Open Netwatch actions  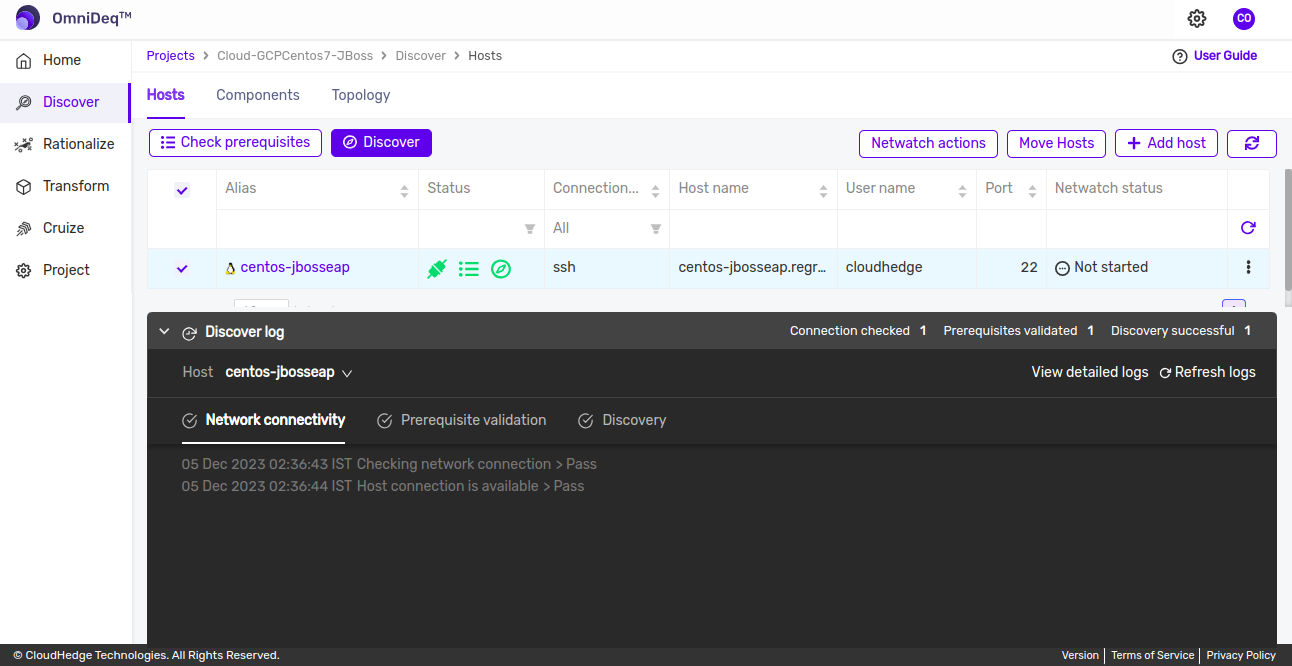pyautogui.click(x=928, y=144)
